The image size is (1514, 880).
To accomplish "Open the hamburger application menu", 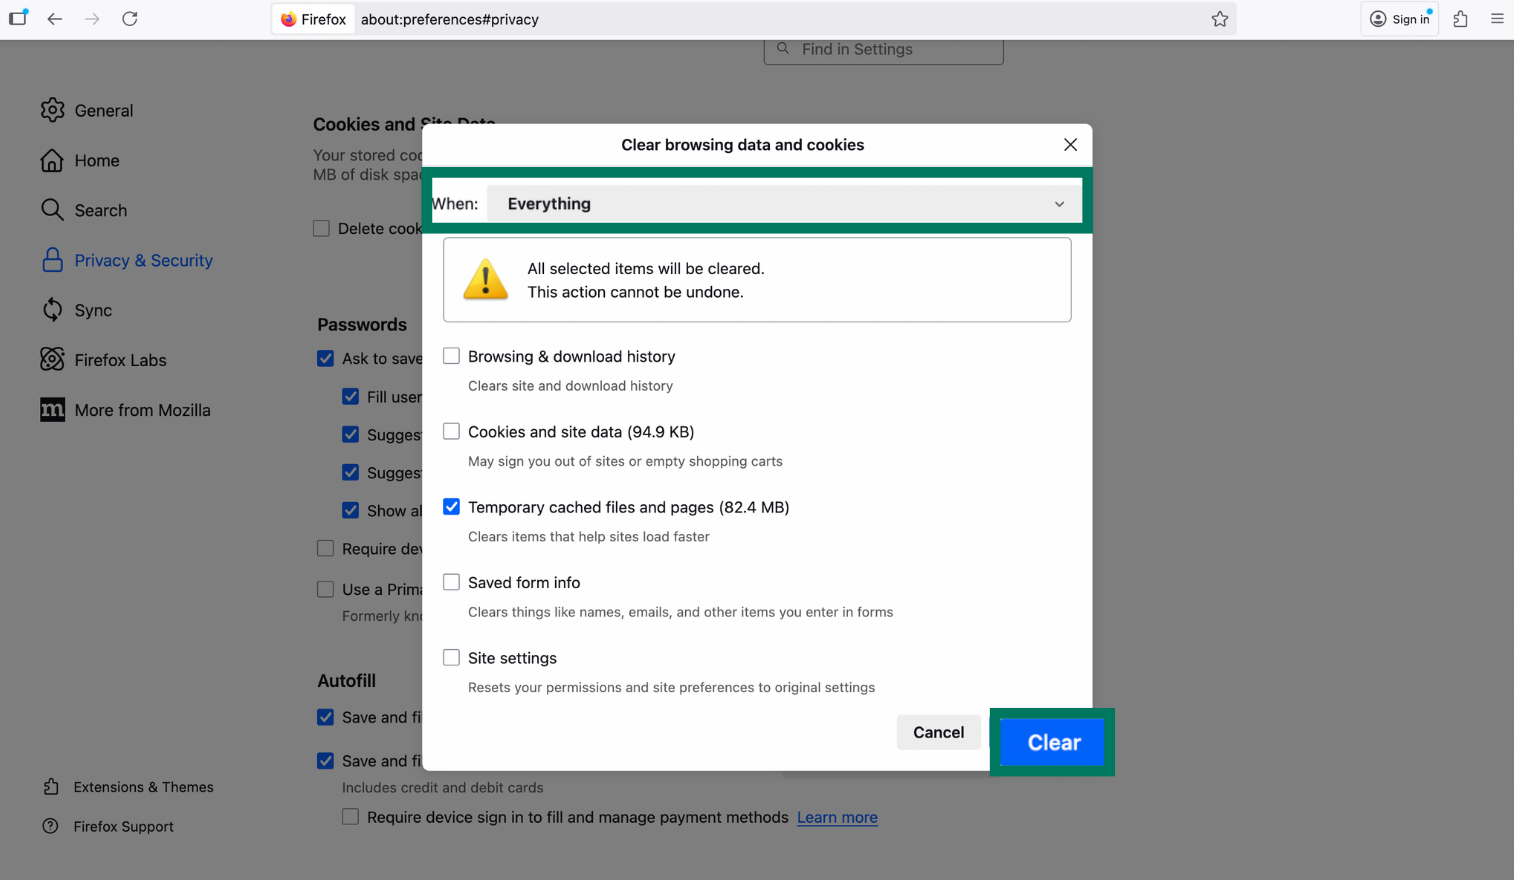I will point(1496,19).
